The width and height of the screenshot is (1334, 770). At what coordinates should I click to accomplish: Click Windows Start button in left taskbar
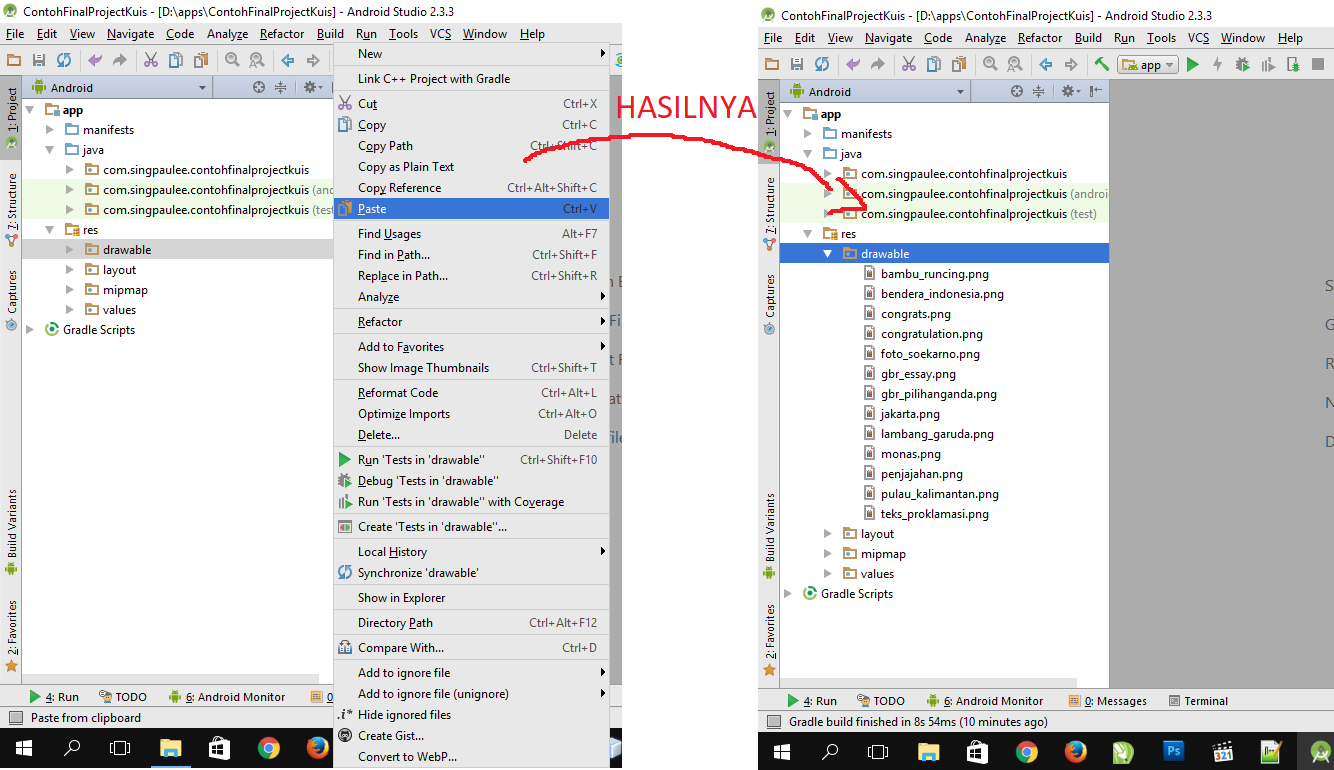pyautogui.click(x=23, y=747)
